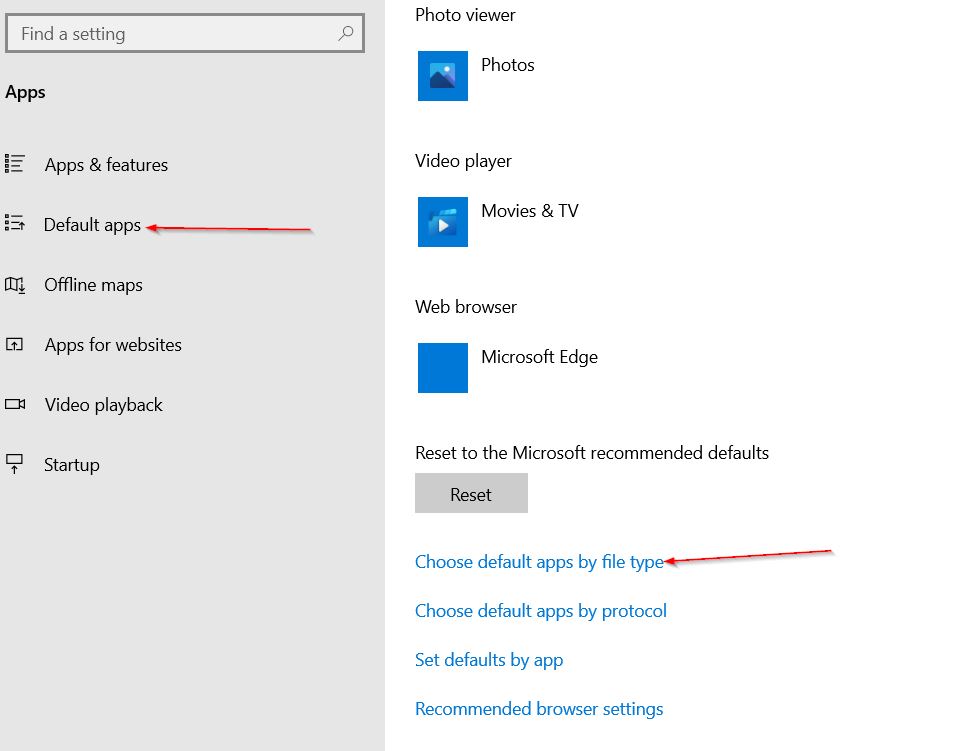Click the Offline maps icon
Screen dimensions: 960x751
coord(15,285)
